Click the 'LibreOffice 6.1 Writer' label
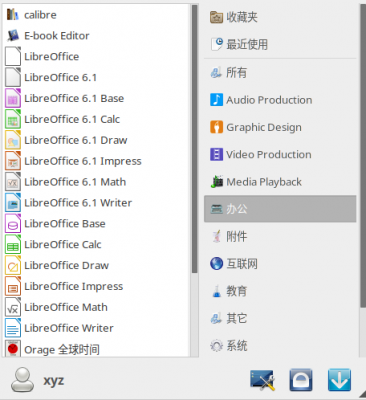 78,203
